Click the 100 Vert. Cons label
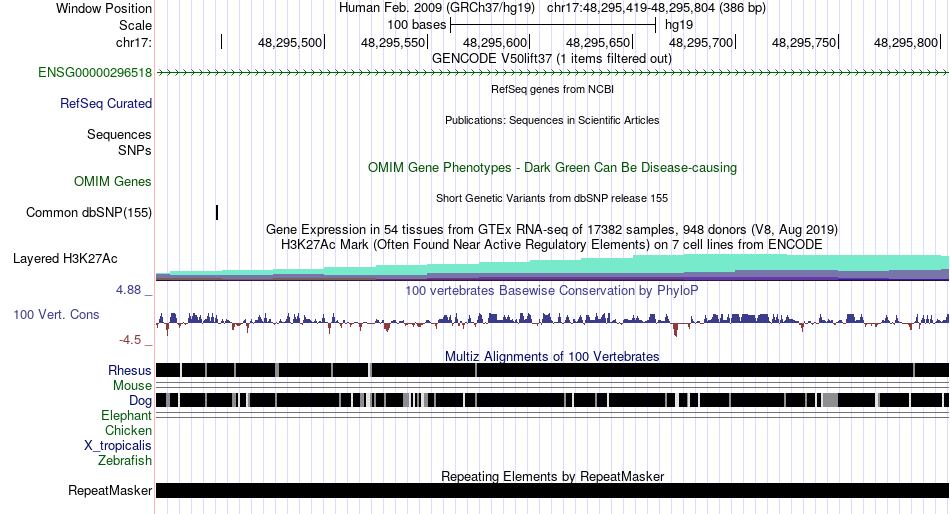This screenshot has height=514, width=950. coord(56,315)
